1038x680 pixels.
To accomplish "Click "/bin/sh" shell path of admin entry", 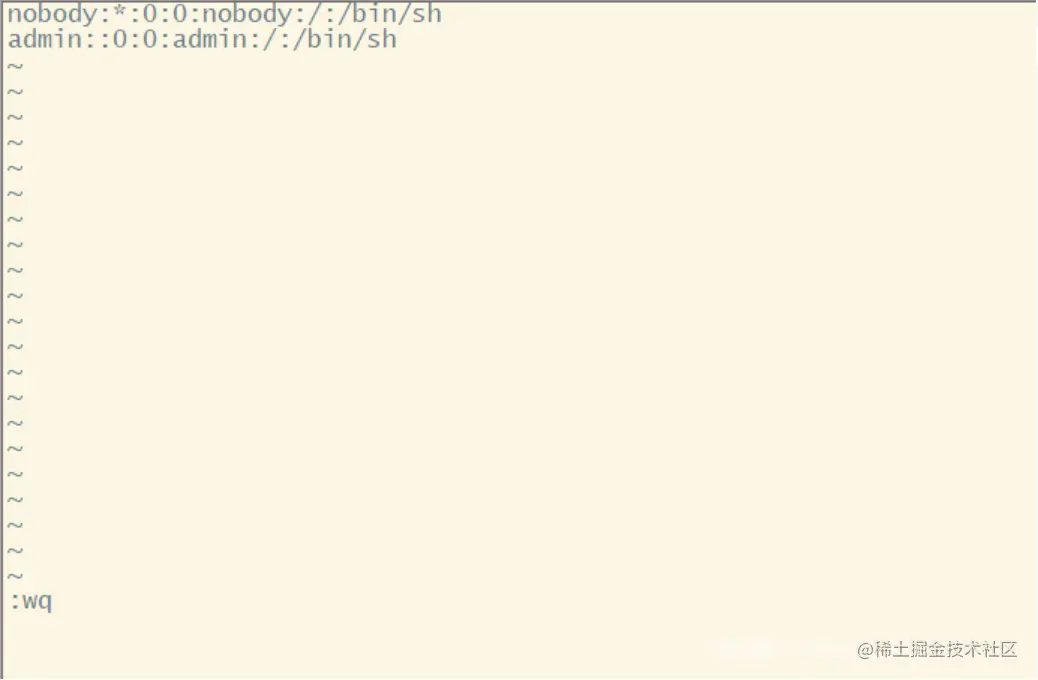I will pyautogui.click(x=345, y=39).
